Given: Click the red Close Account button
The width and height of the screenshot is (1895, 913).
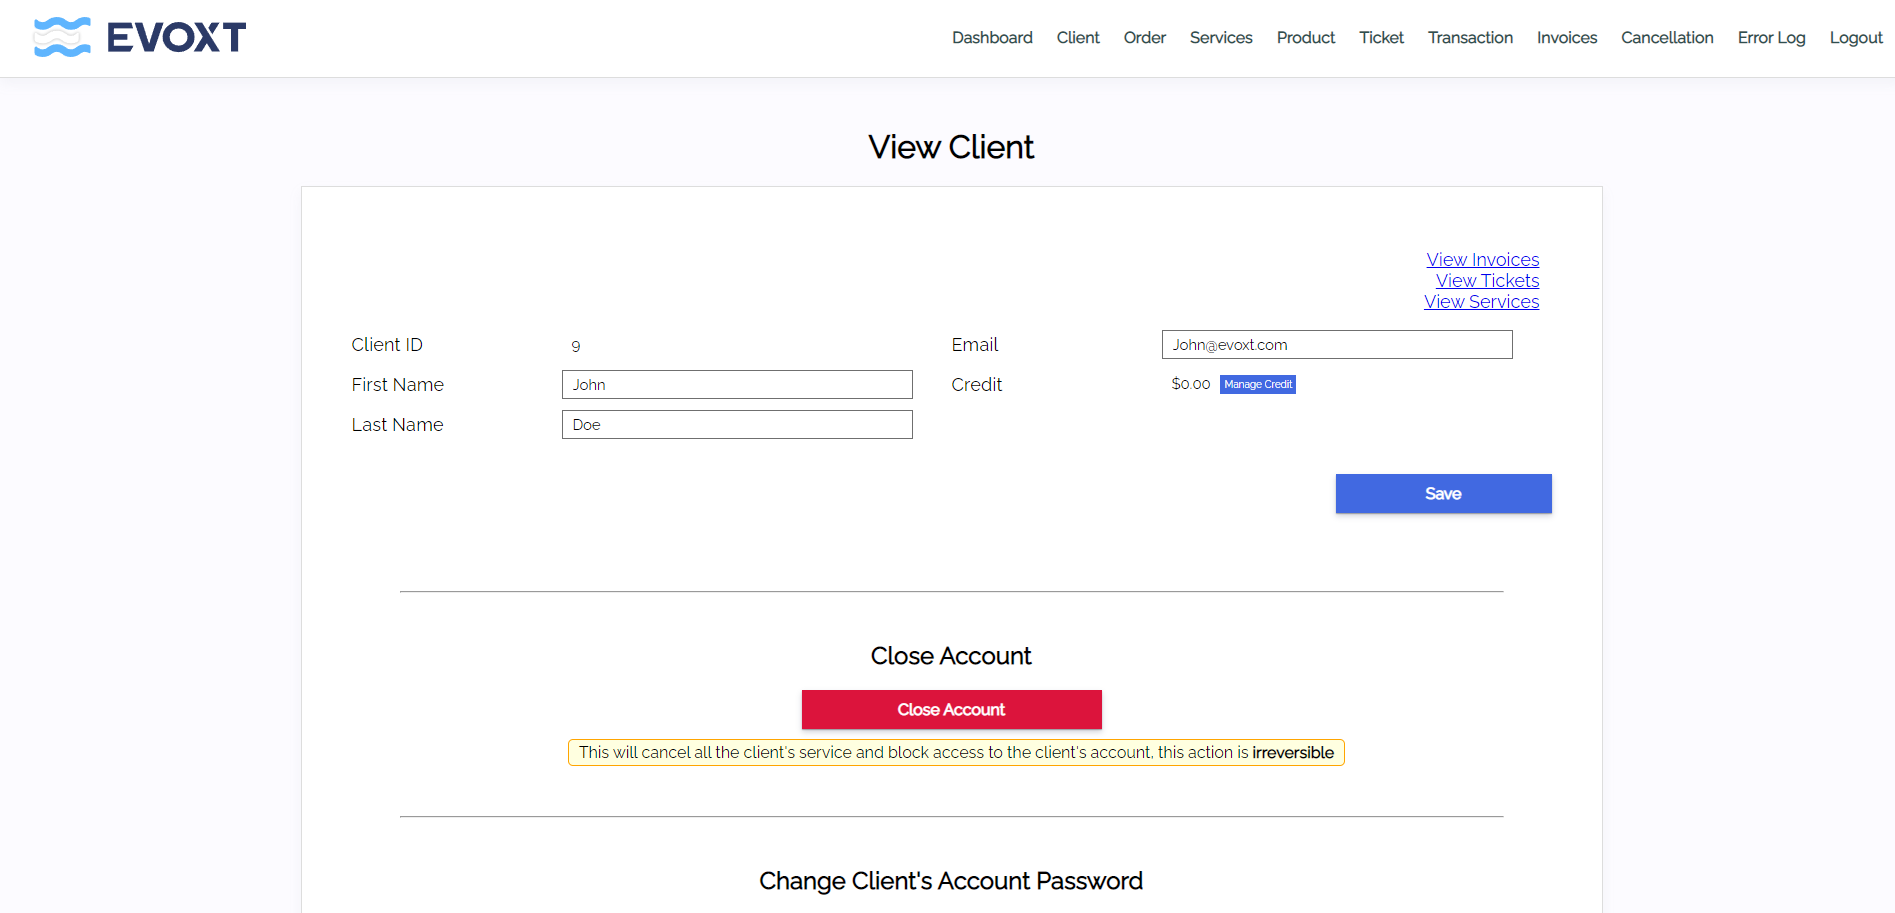Looking at the screenshot, I should pyautogui.click(x=951, y=710).
